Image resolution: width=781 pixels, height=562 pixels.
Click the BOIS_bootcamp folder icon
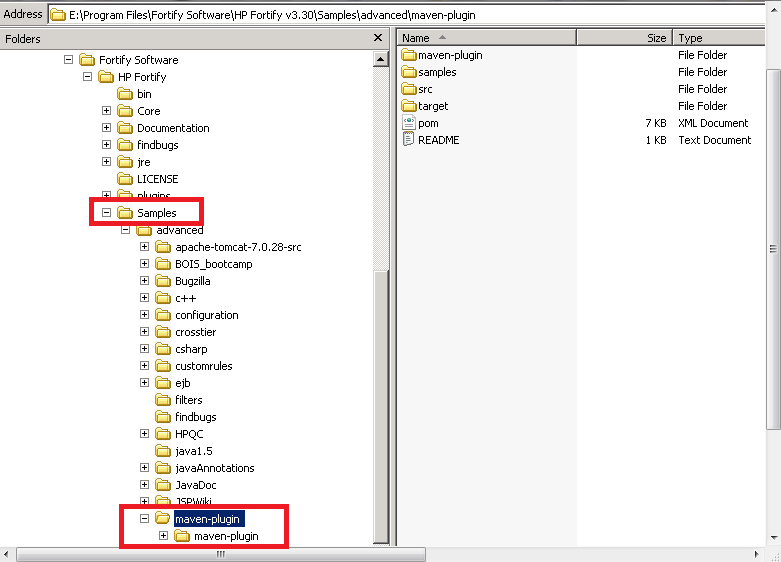click(163, 264)
